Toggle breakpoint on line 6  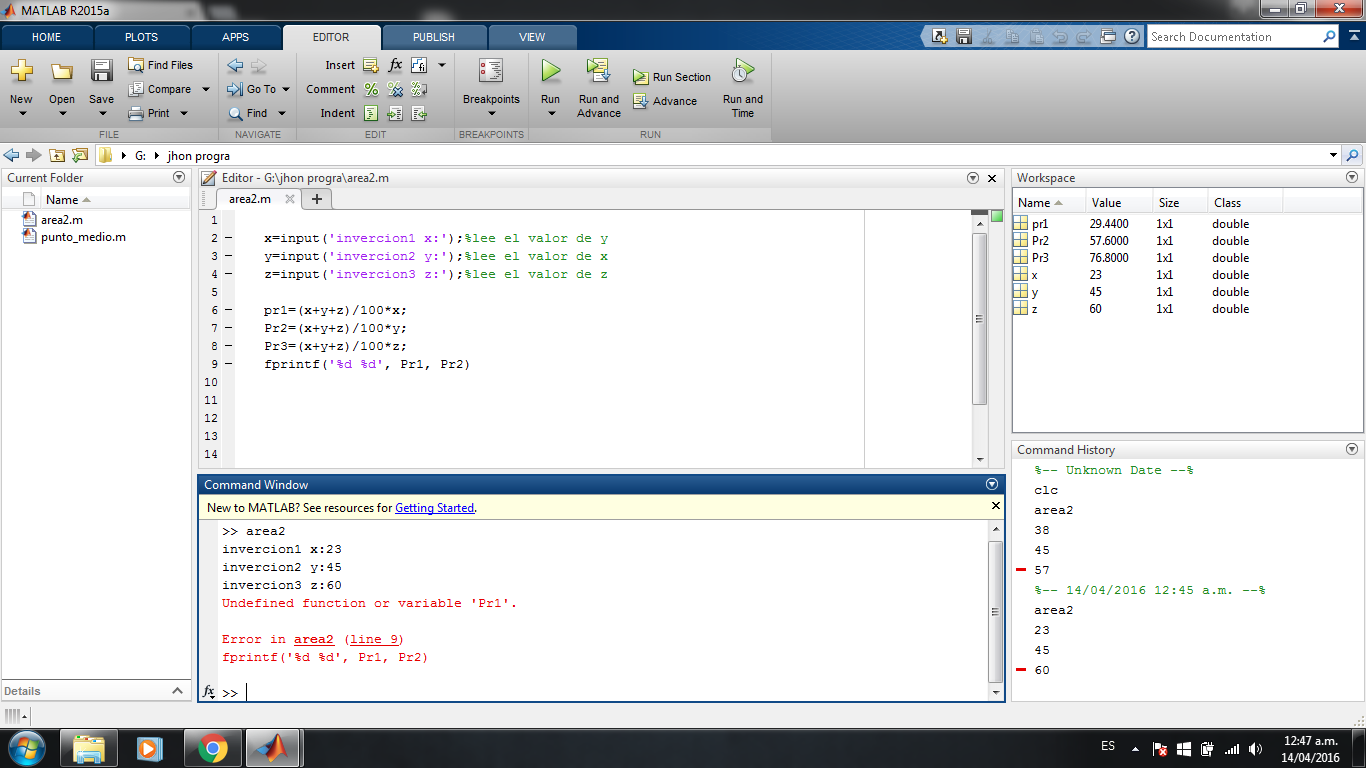(228, 310)
